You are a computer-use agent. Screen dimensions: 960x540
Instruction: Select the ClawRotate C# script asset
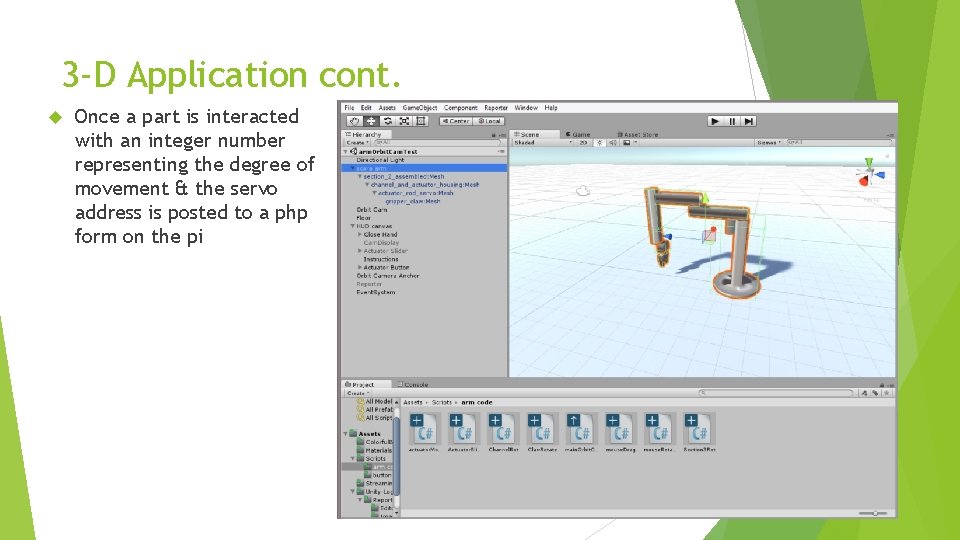coord(541,432)
